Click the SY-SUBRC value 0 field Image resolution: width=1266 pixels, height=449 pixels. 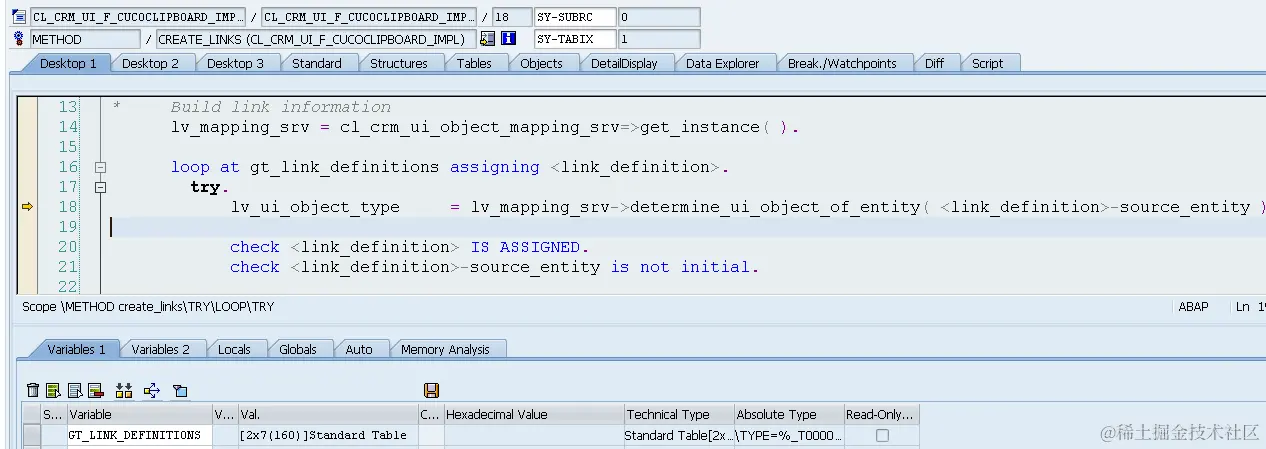coord(658,17)
